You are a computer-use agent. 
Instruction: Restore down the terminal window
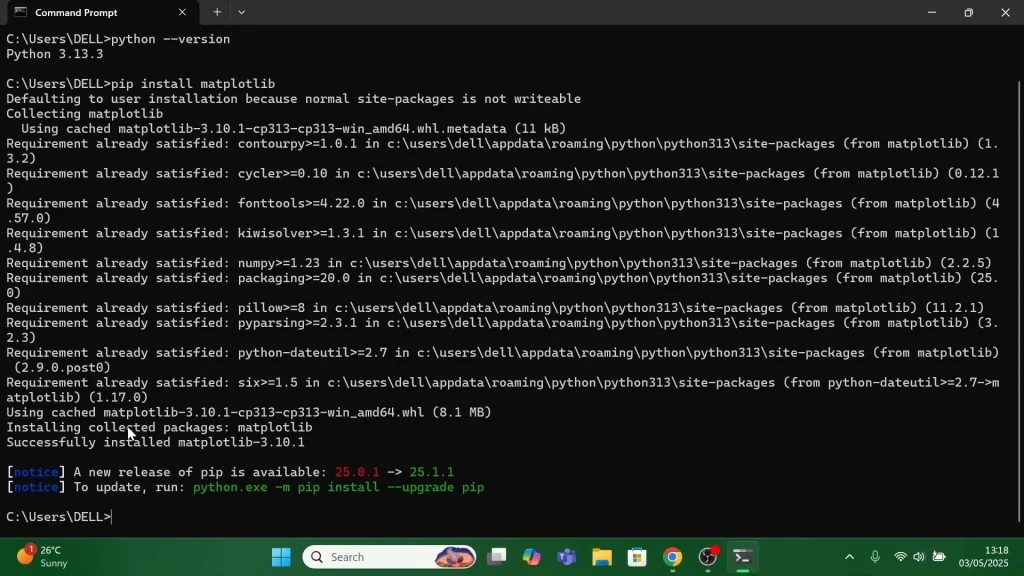(x=968, y=12)
